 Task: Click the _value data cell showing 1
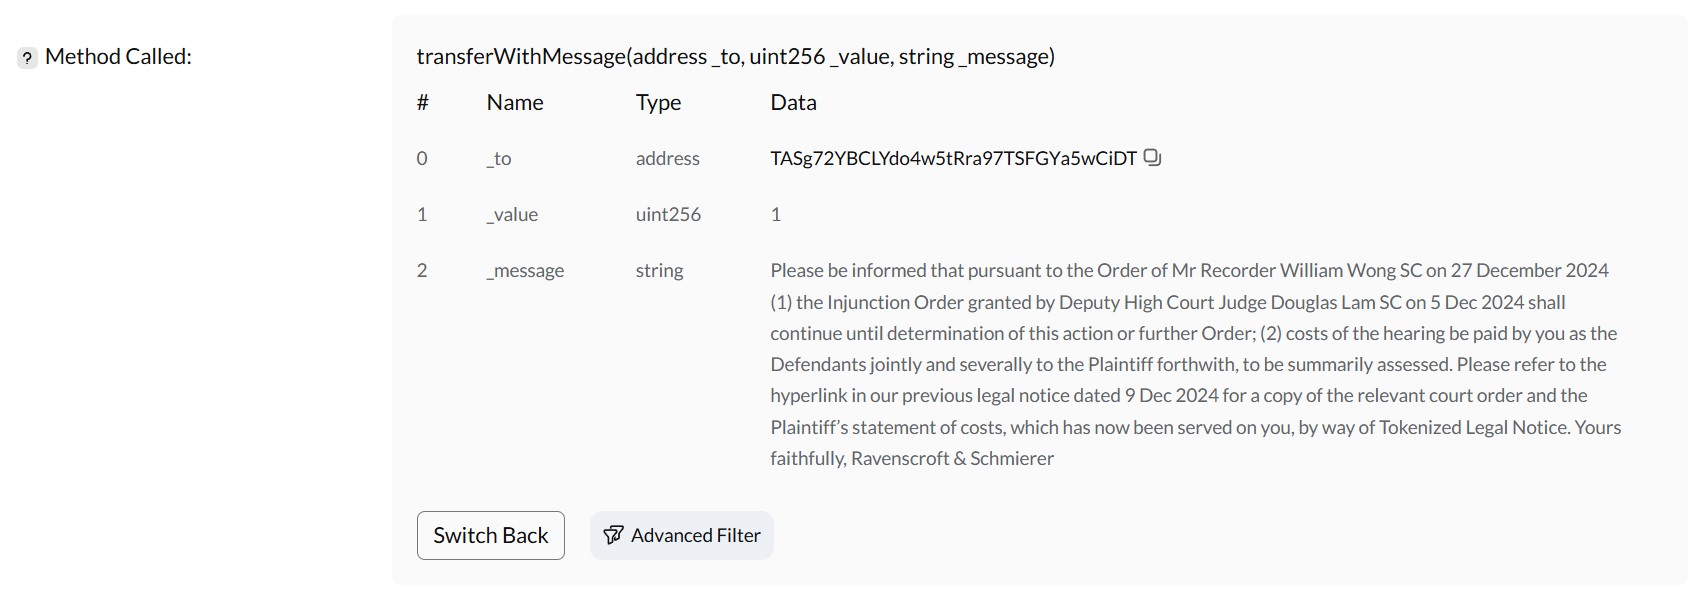tap(775, 214)
